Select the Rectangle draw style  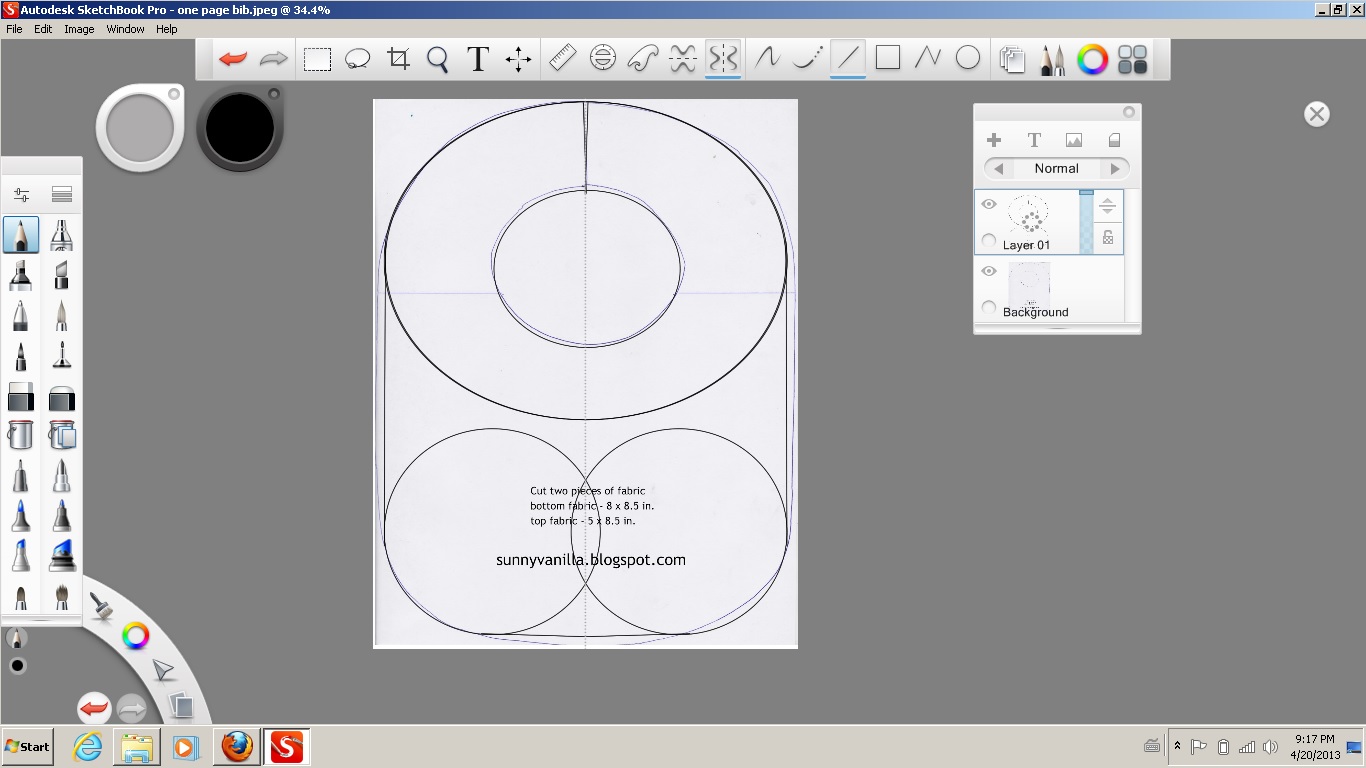(888, 59)
